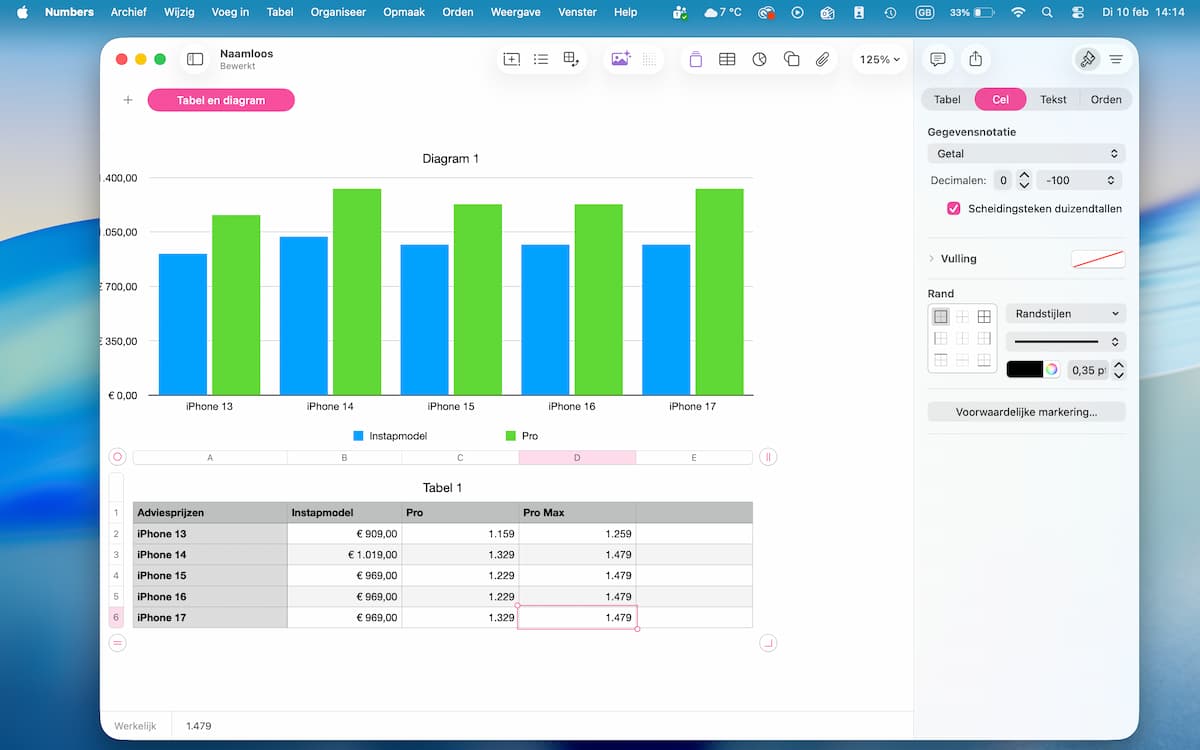Toggle the sidebar view button
This screenshot has height=750, width=1200.
tap(195, 60)
